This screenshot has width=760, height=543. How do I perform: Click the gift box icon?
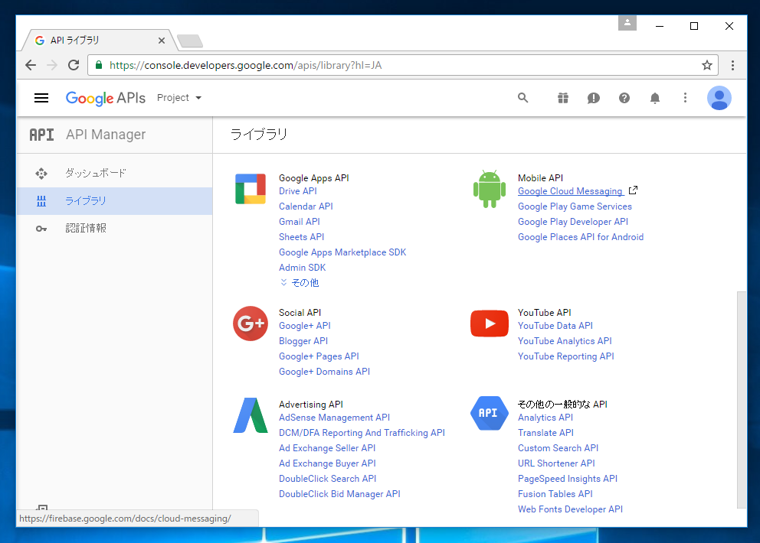pyautogui.click(x=563, y=98)
